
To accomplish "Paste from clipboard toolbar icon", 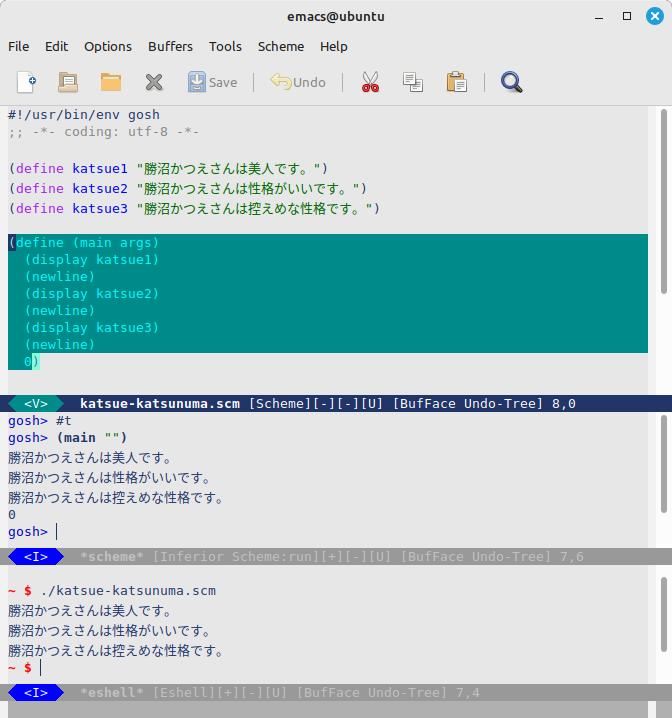I will [x=456, y=82].
